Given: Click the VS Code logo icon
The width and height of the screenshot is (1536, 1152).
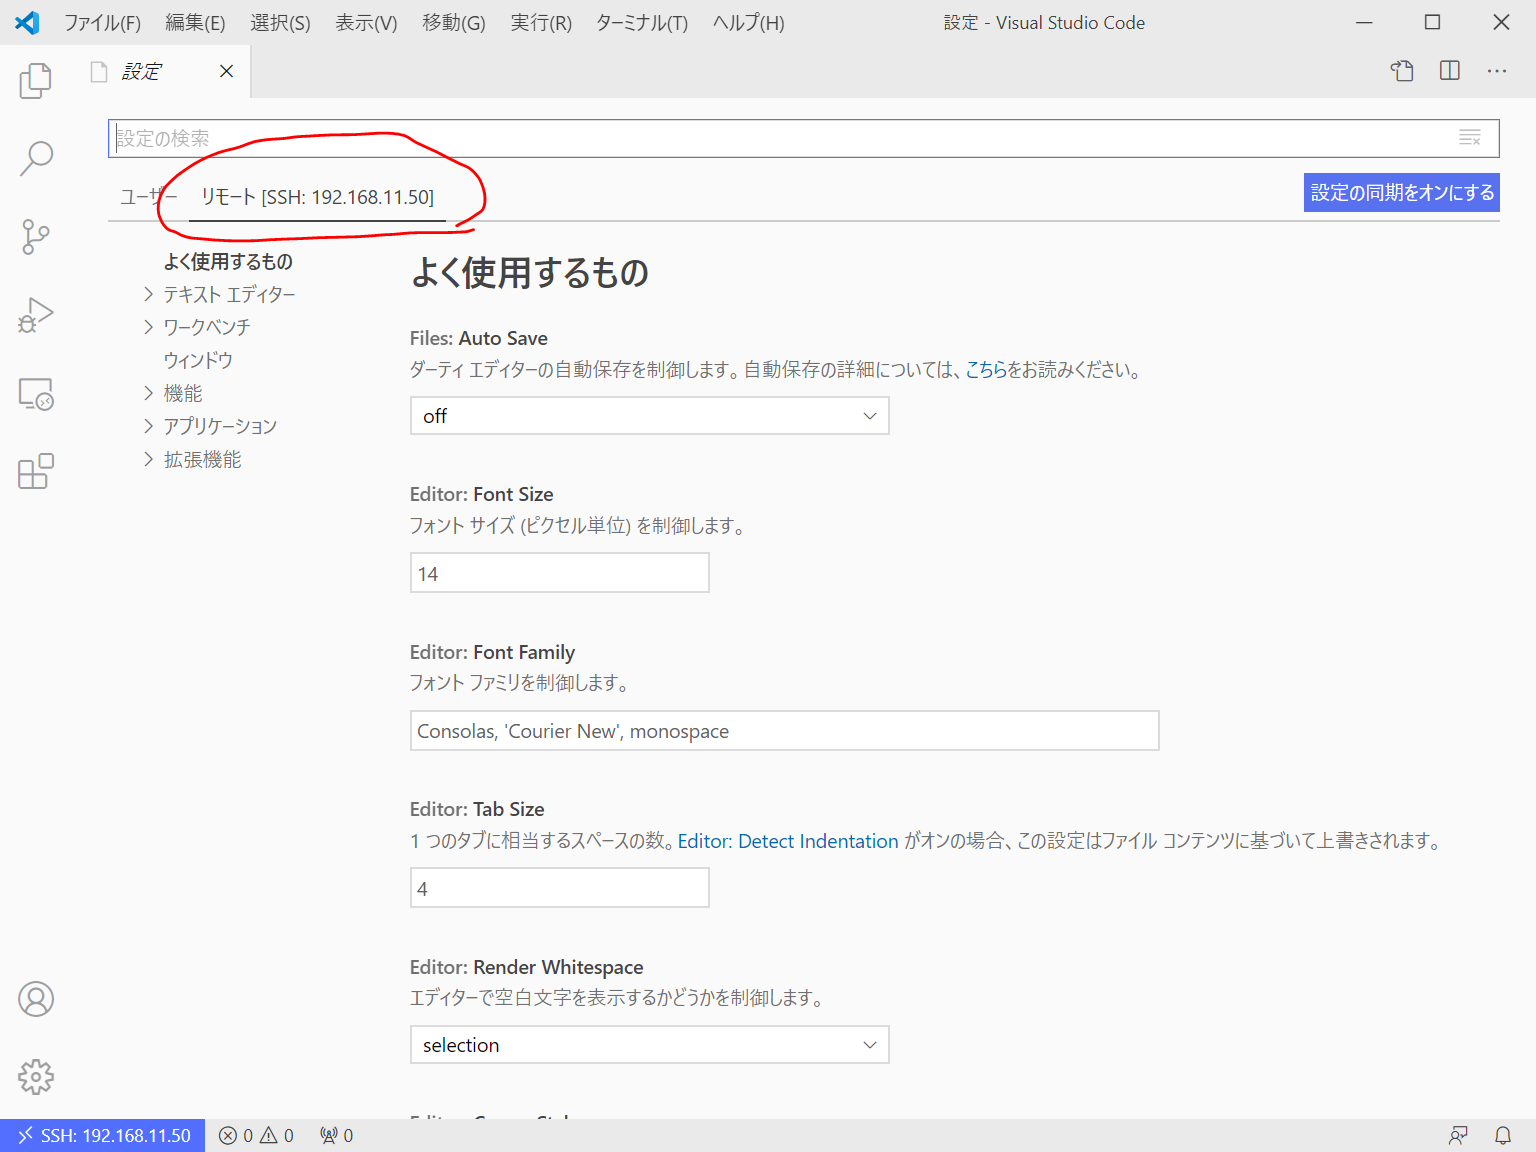Looking at the screenshot, I should pos(27,22).
